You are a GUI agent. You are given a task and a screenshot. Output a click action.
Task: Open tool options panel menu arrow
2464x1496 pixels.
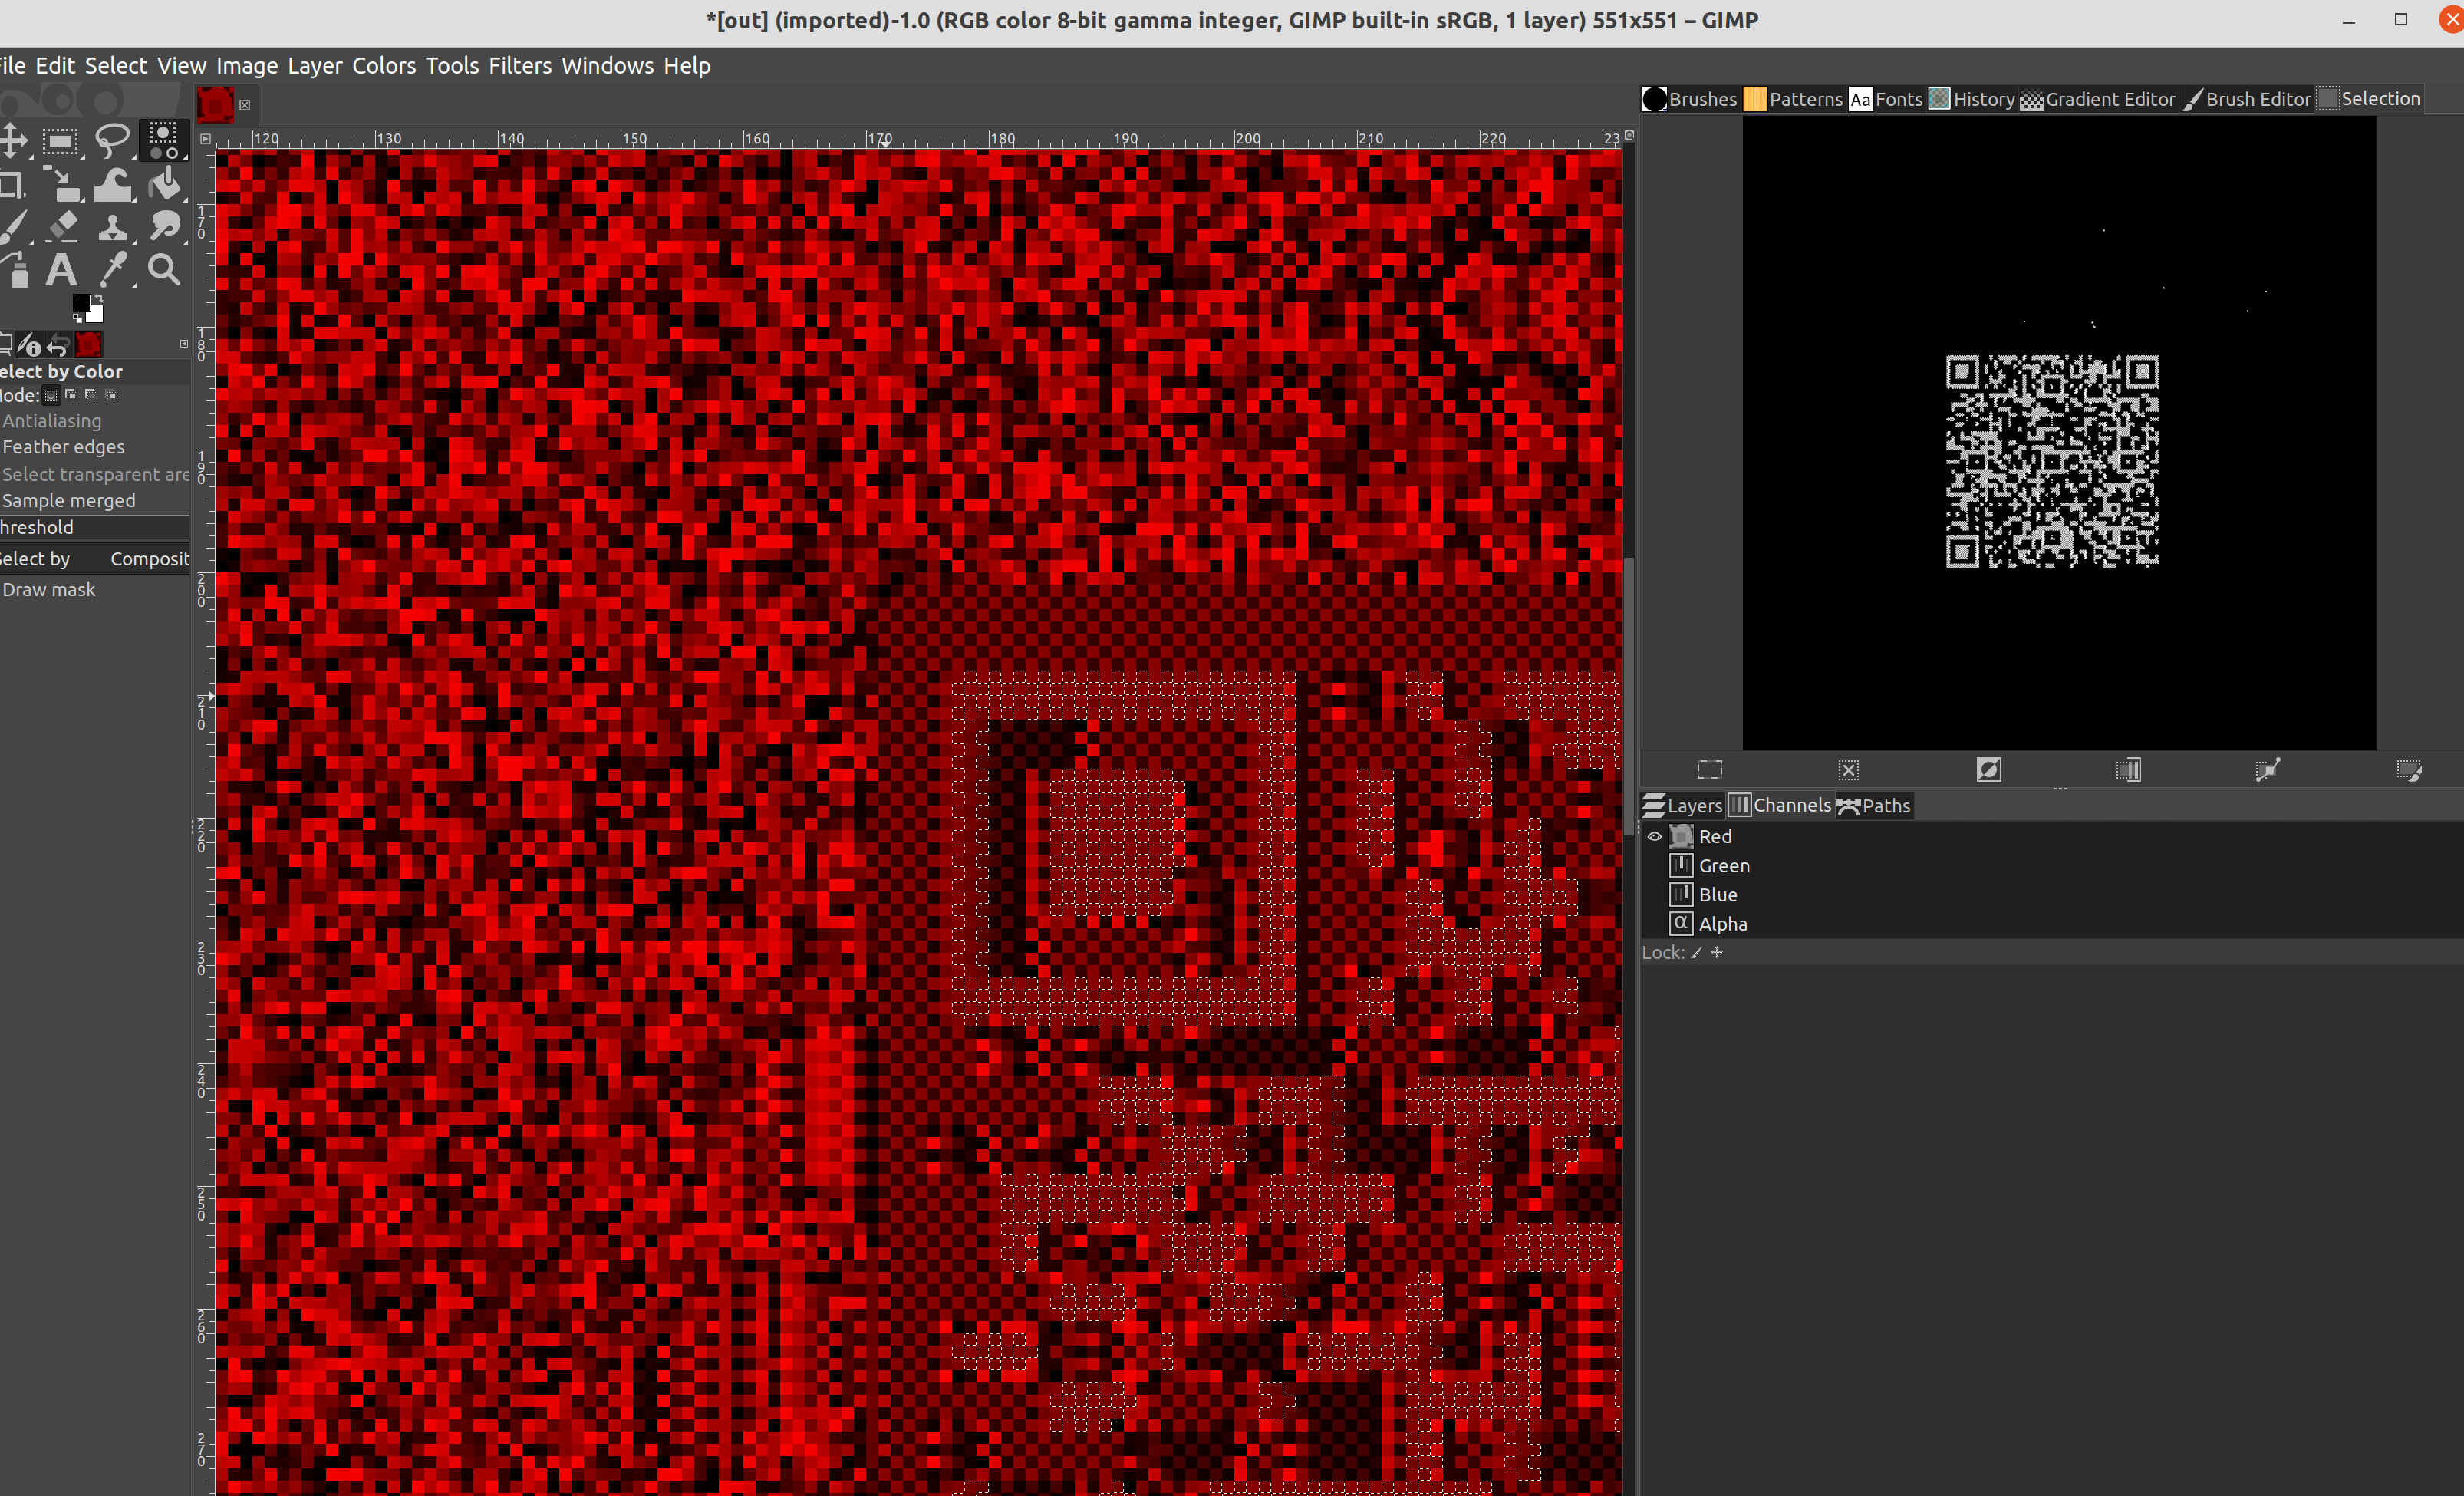point(184,343)
